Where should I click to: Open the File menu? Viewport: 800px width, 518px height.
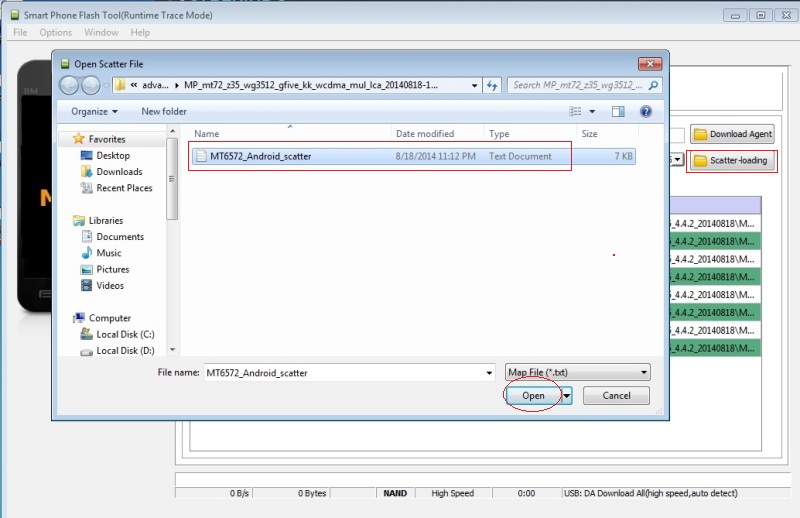click(20, 32)
